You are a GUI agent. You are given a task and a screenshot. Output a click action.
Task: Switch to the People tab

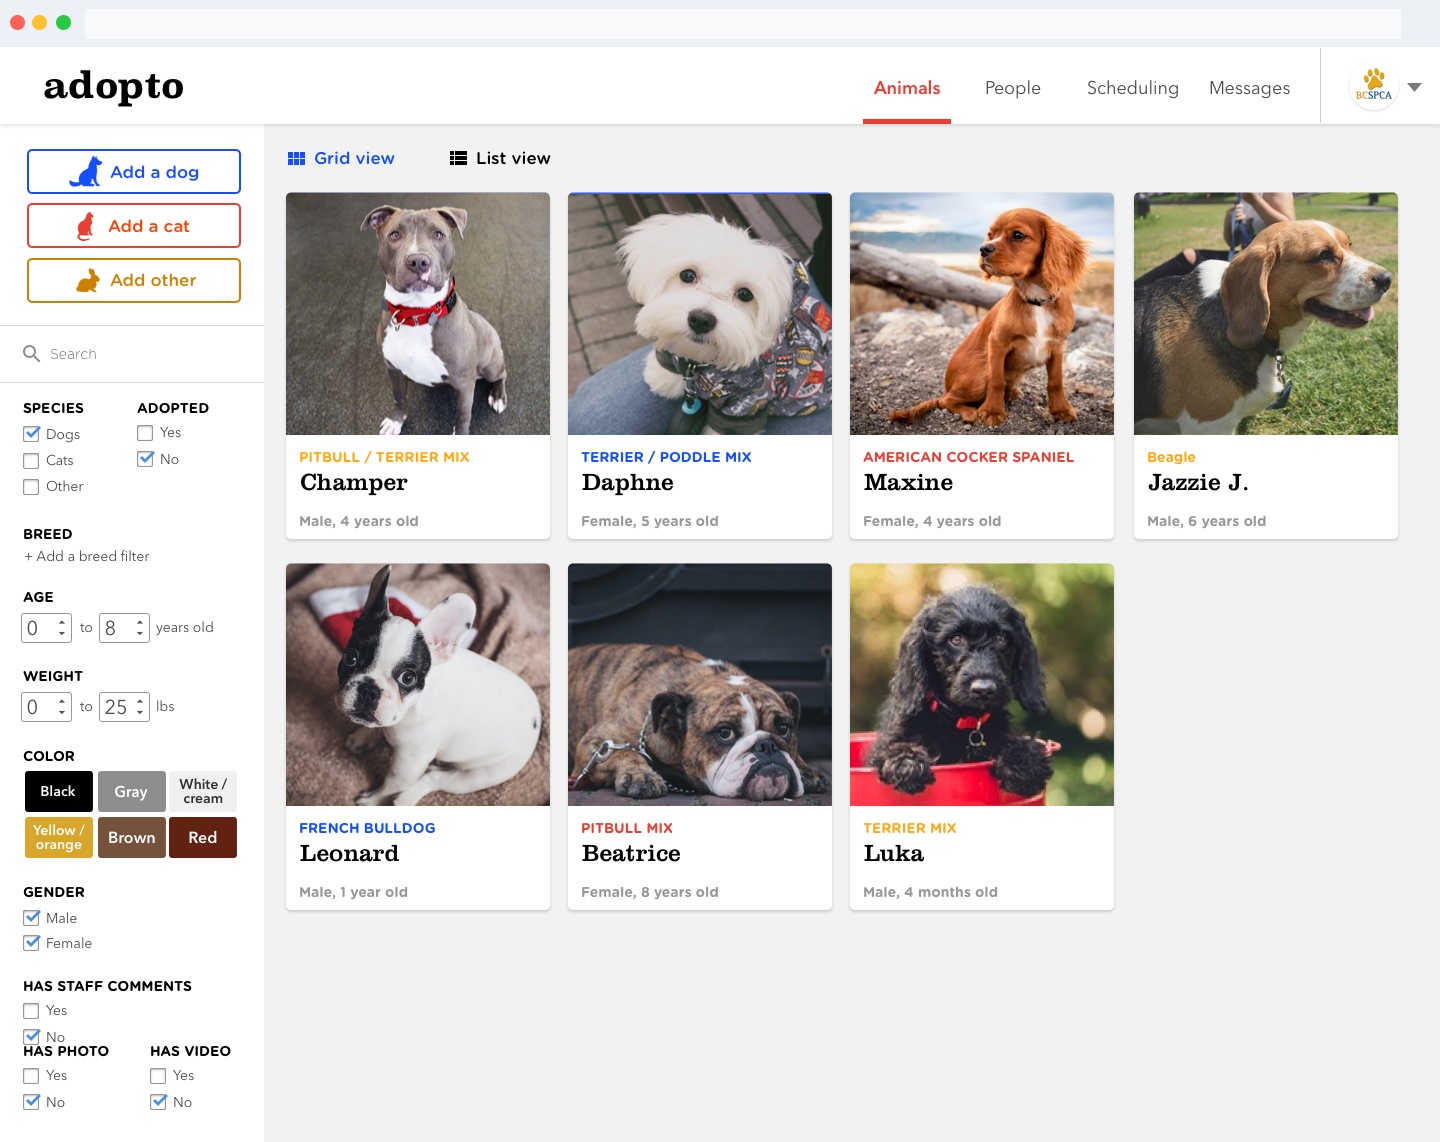pos(1012,88)
